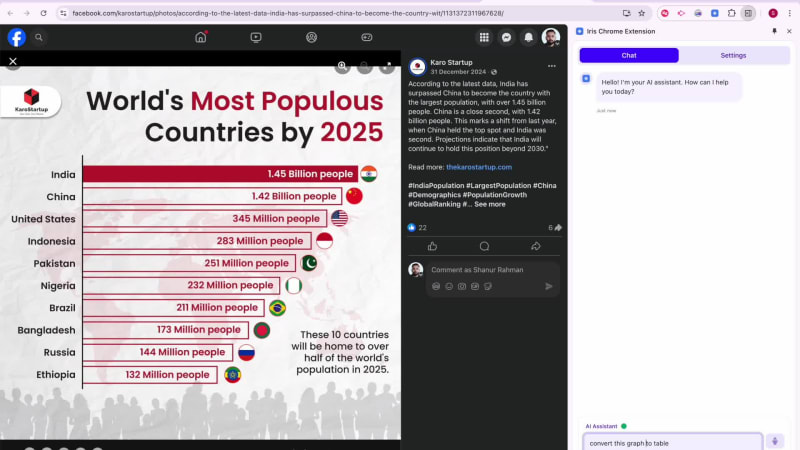
Task: Click the blue Iris extension toolbar icon
Action: pyautogui.click(x=715, y=13)
